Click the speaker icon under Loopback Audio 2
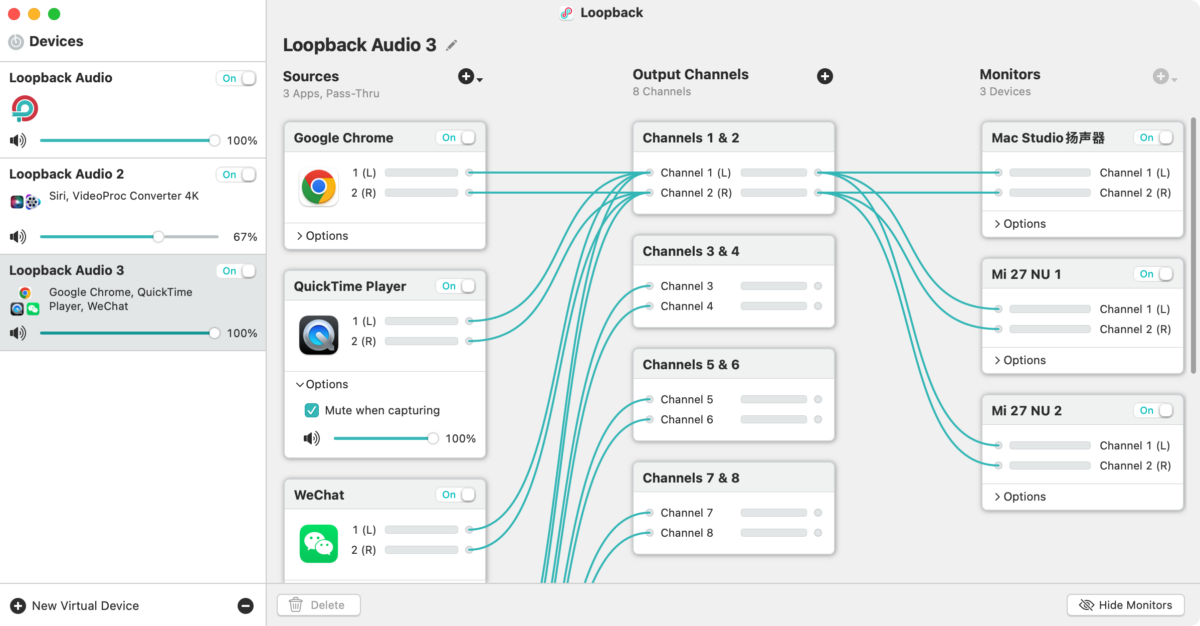 pos(18,237)
